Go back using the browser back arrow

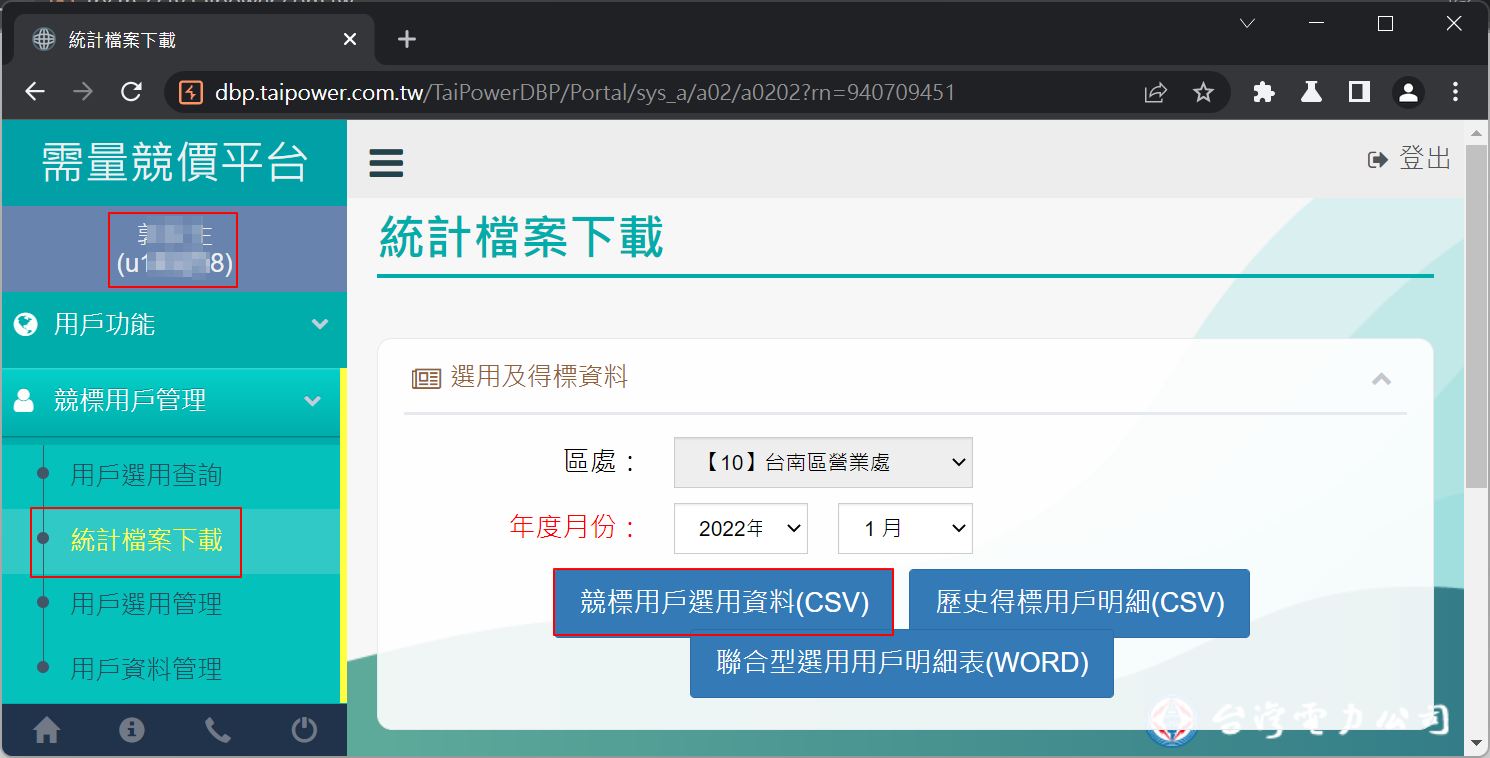(35, 92)
